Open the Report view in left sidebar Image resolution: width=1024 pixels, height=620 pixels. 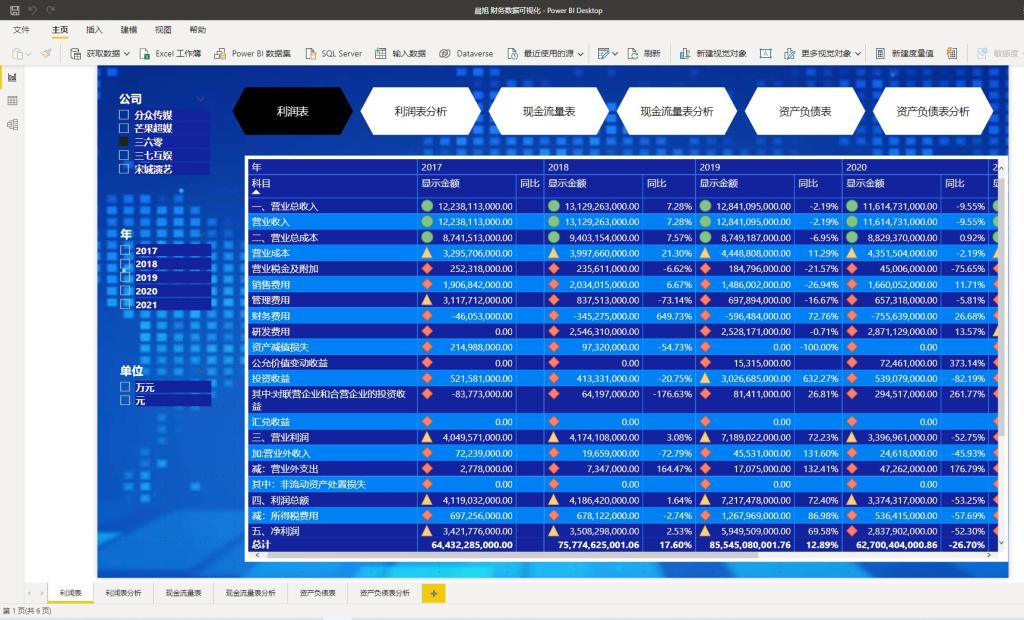click(x=12, y=77)
